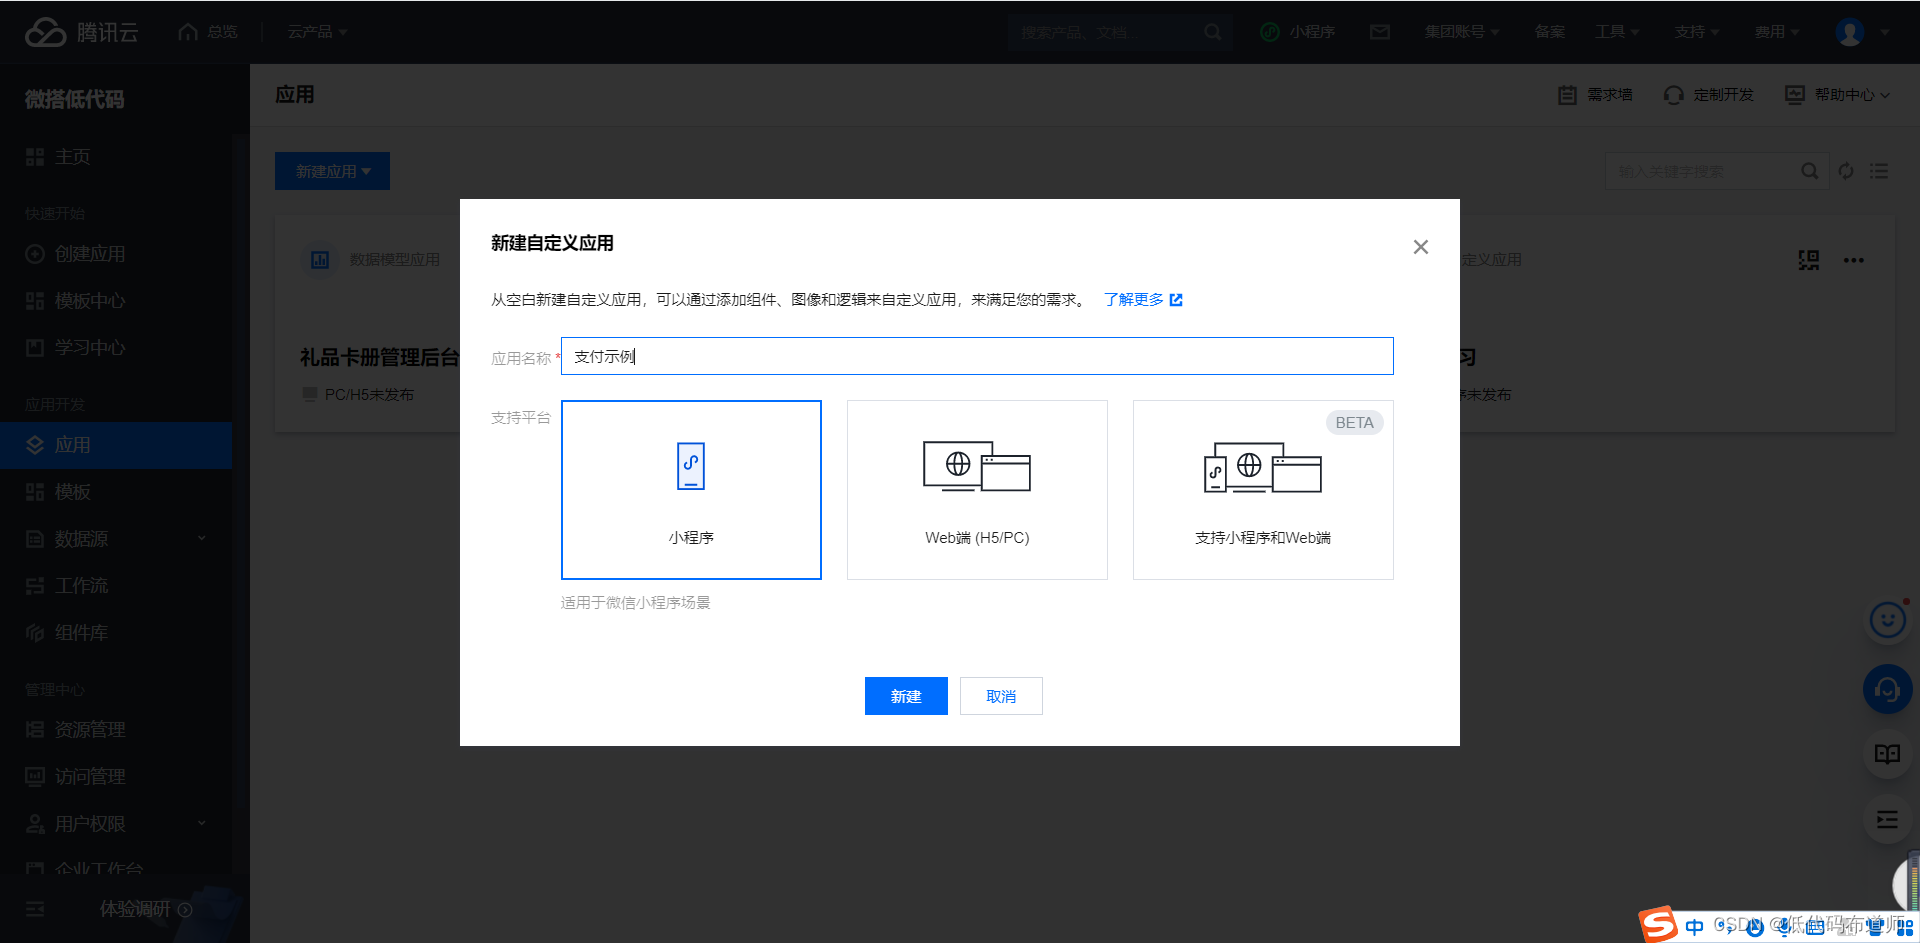Close the 新建自定义应用 dialog
1920x943 pixels.
[x=1420, y=247]
